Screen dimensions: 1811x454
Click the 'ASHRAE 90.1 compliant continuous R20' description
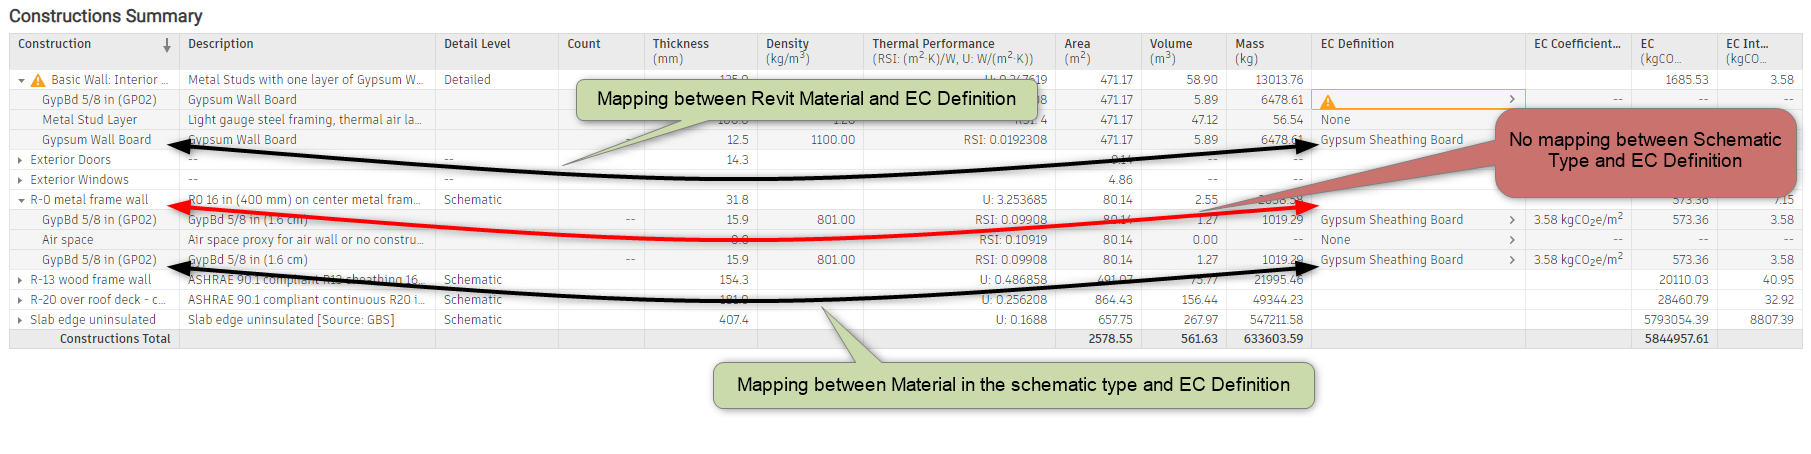(306, 300)
